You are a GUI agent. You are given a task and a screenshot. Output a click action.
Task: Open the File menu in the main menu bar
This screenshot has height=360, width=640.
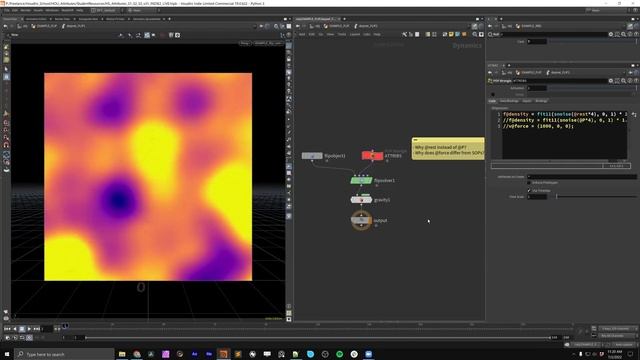[7, 10]
